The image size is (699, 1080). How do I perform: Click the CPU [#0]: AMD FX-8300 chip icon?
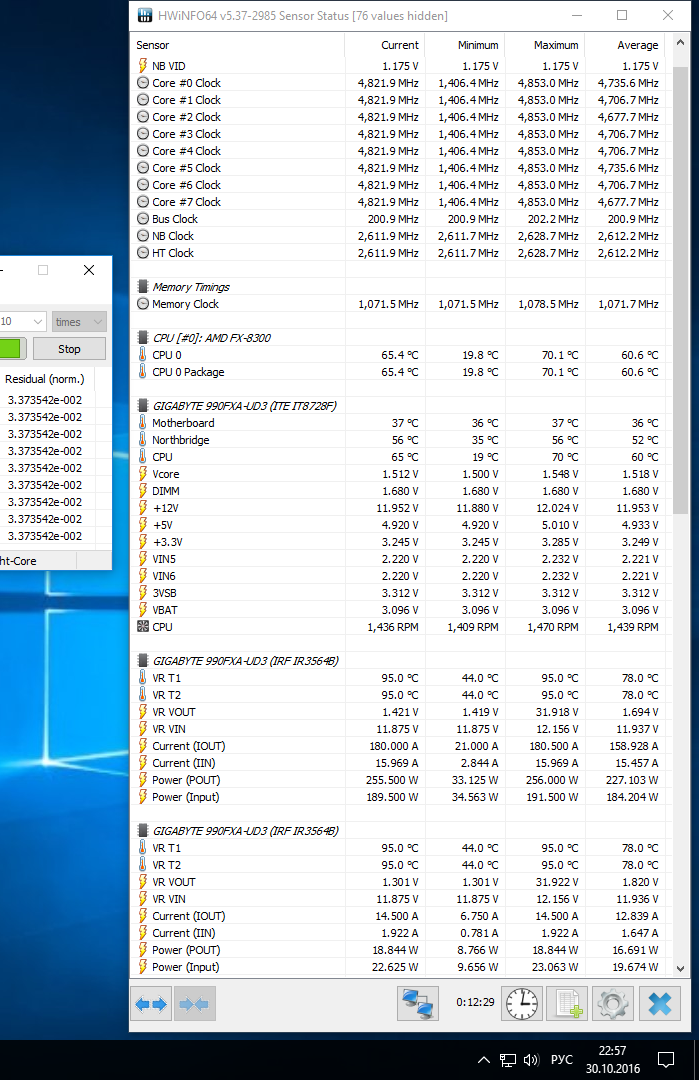(143, 338)
